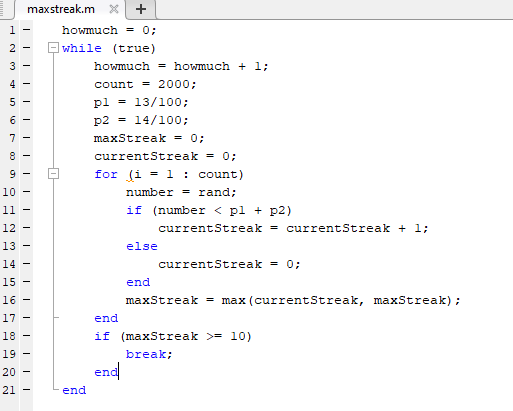
Task: Click 'rand' in number assignment
Action: click(214, 192)
